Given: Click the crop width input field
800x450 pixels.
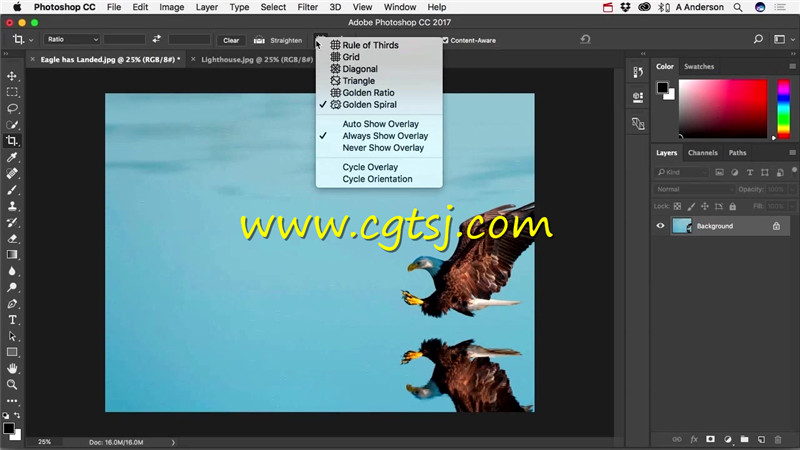Looking at the screenshot, I should pyautogui.click(x=124, y=39).
